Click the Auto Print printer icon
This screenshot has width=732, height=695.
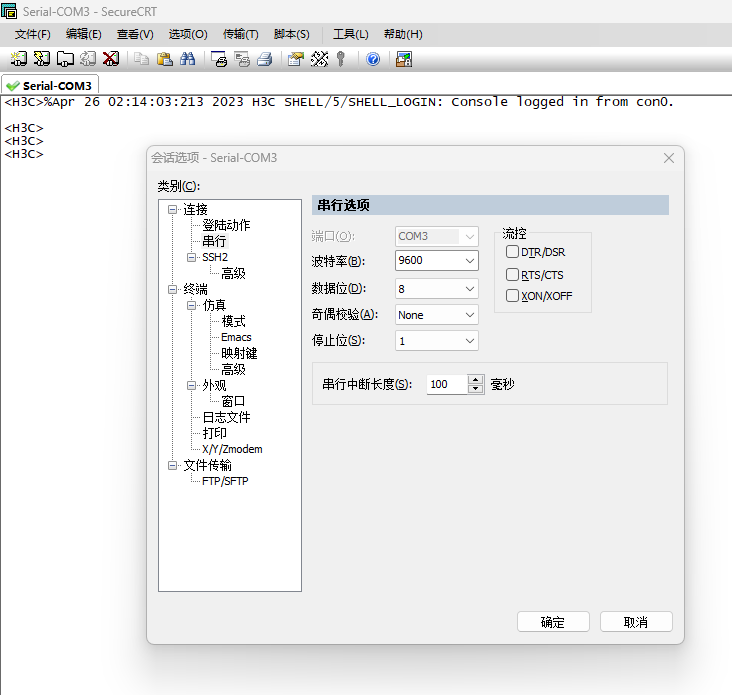click(265, 59)
